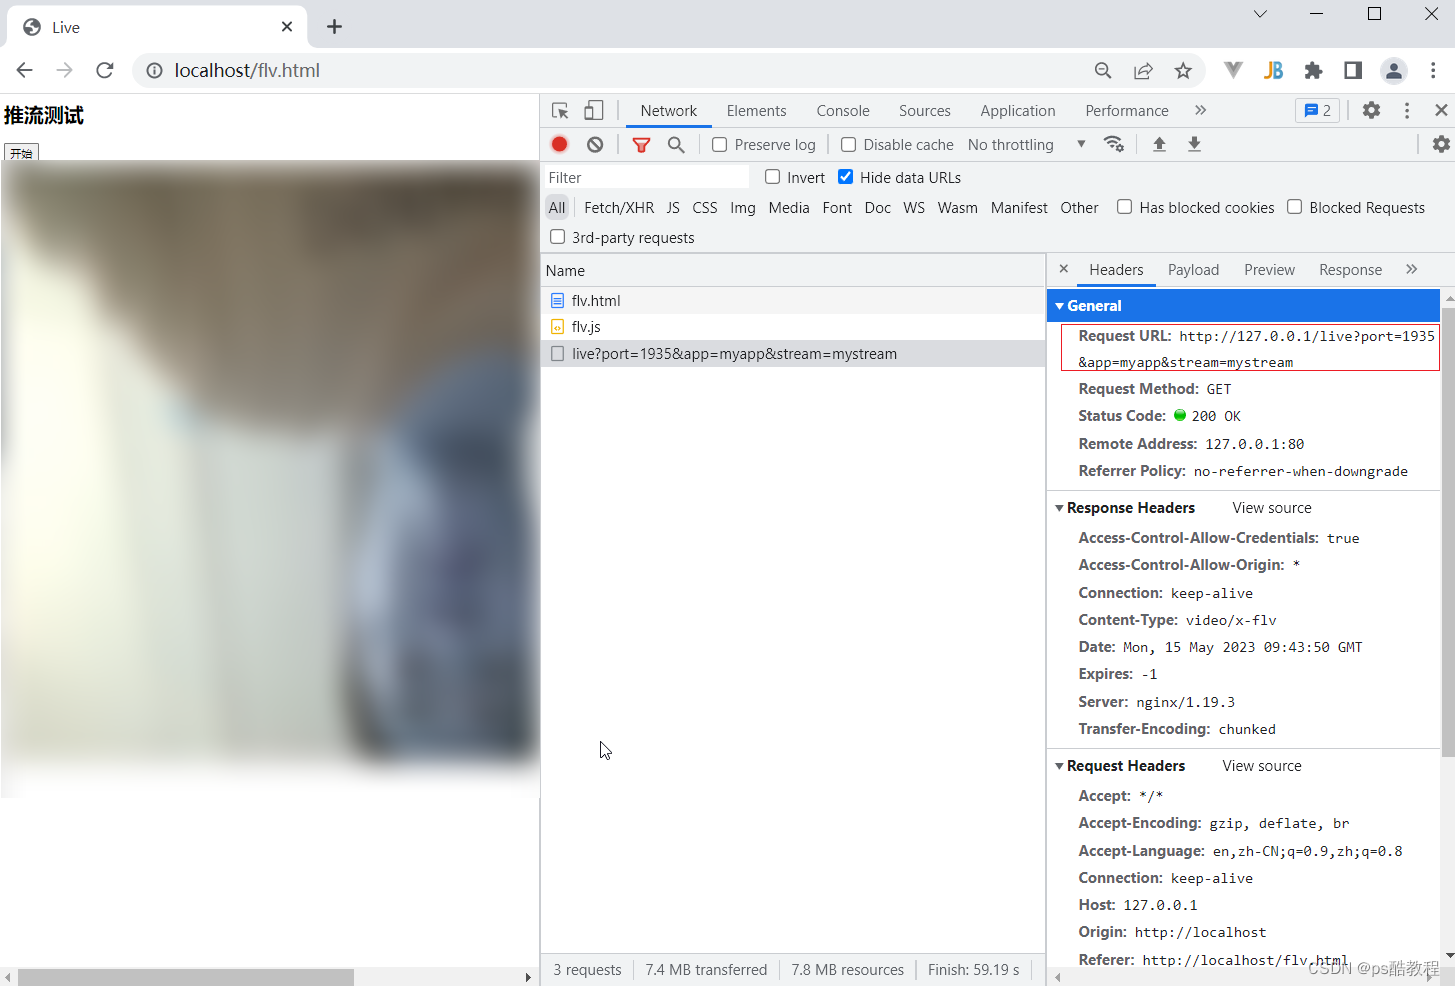Open network search magnifier
Viewport: 1455px width, 986px height.
(676, 144)
